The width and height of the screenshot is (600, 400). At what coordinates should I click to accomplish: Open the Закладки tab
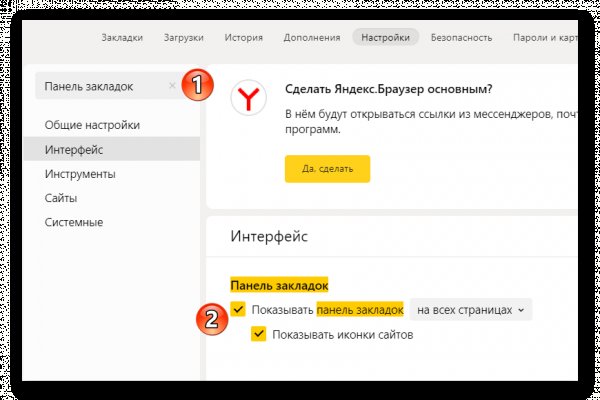pyautogui.click(x=122, y=38)
